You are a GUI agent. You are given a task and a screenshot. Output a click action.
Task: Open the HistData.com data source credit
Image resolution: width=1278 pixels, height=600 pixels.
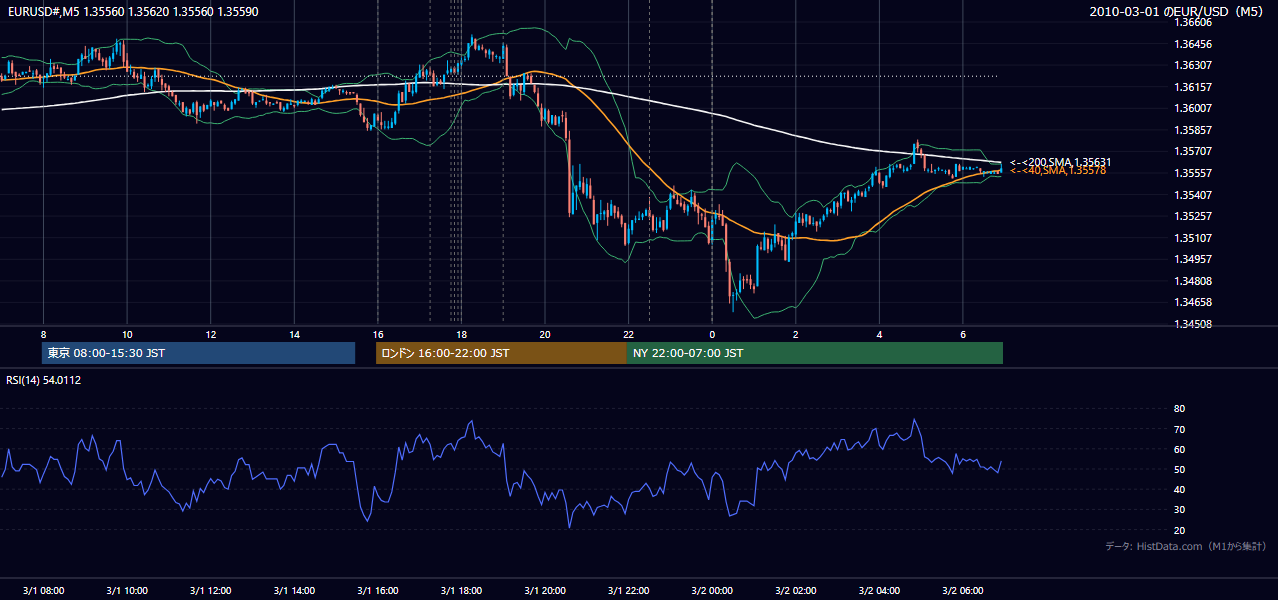[x=1186, y=546]
